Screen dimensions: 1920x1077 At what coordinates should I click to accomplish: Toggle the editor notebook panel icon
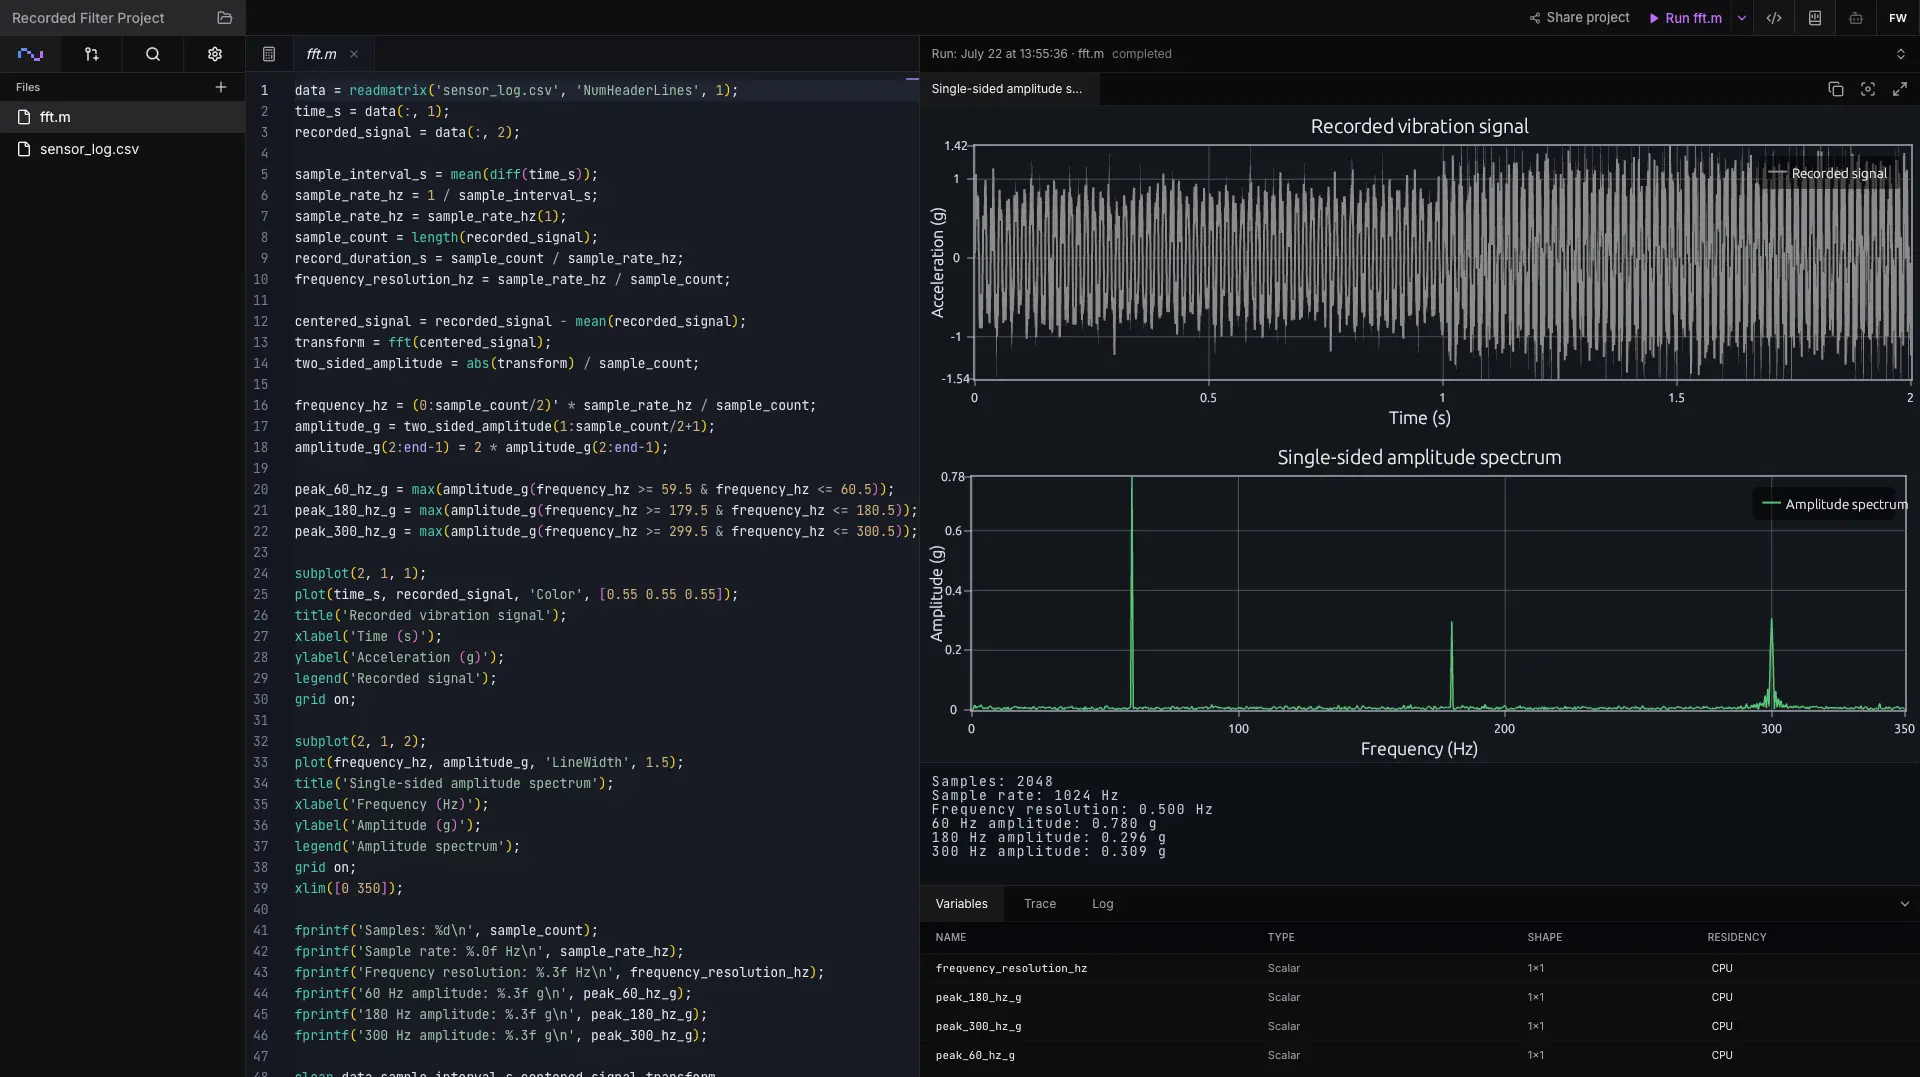pos(269,54)
